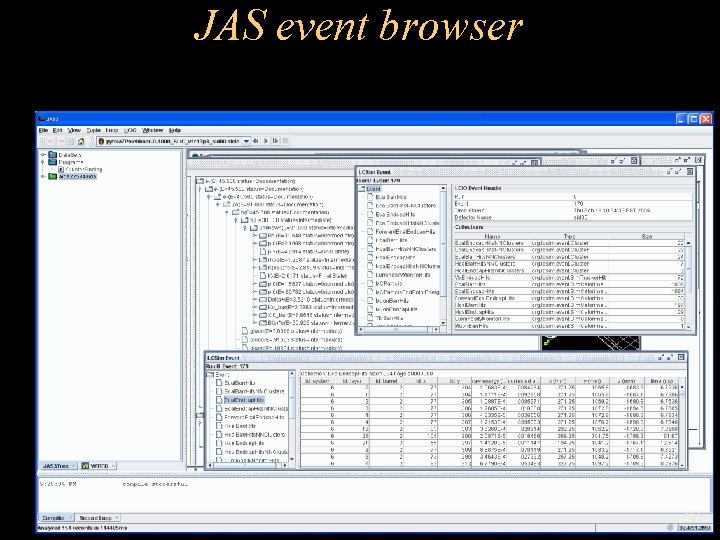Click the DataSets folder icon
This screenshot has height=540, width=720.
tap(53, 155)
